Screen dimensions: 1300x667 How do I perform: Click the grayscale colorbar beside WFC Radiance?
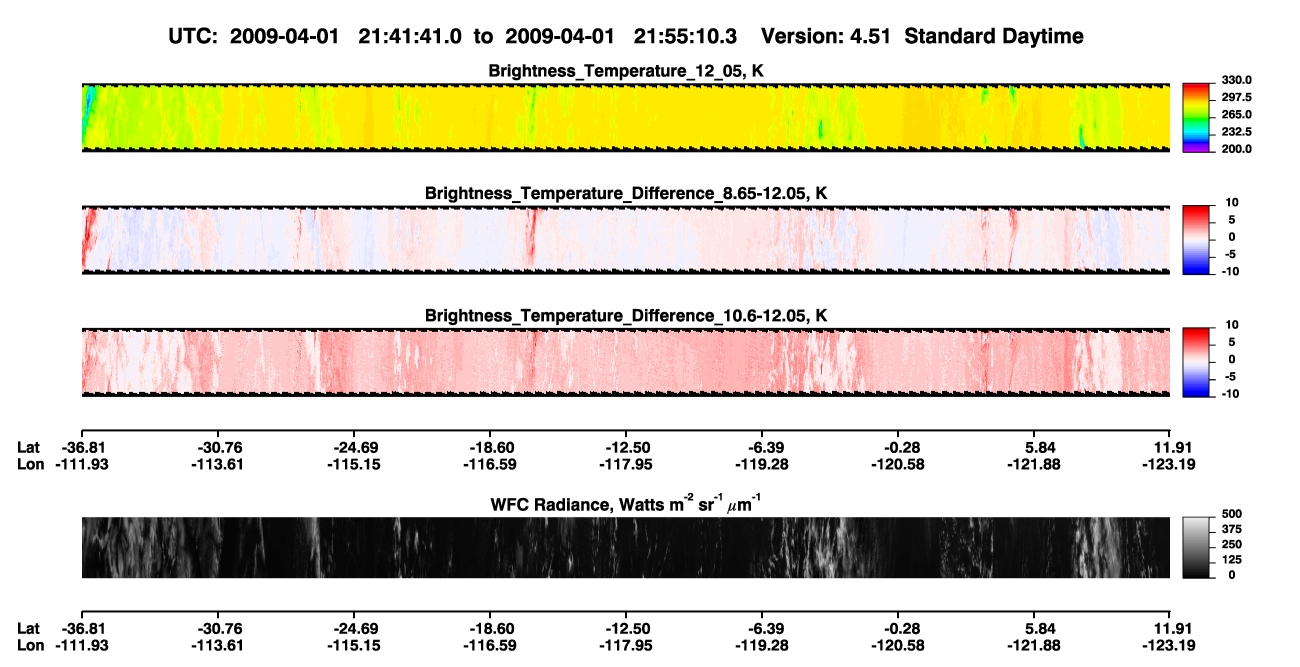[1196, 547]
